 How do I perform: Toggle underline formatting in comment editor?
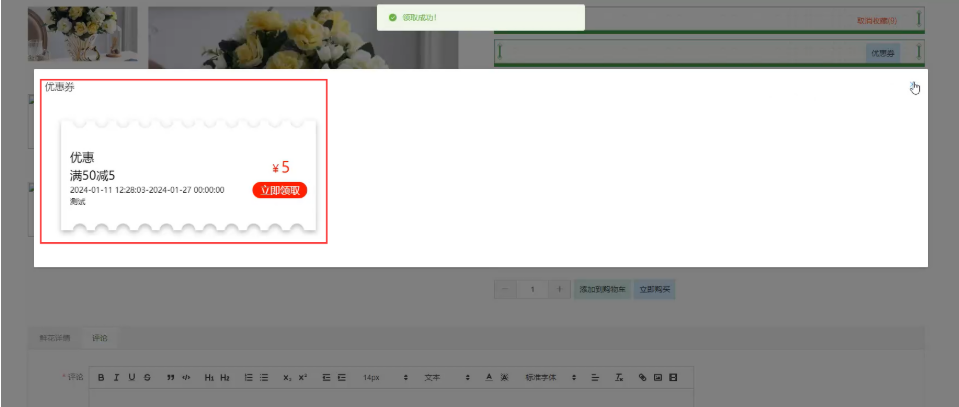click(x=131, y=378)
